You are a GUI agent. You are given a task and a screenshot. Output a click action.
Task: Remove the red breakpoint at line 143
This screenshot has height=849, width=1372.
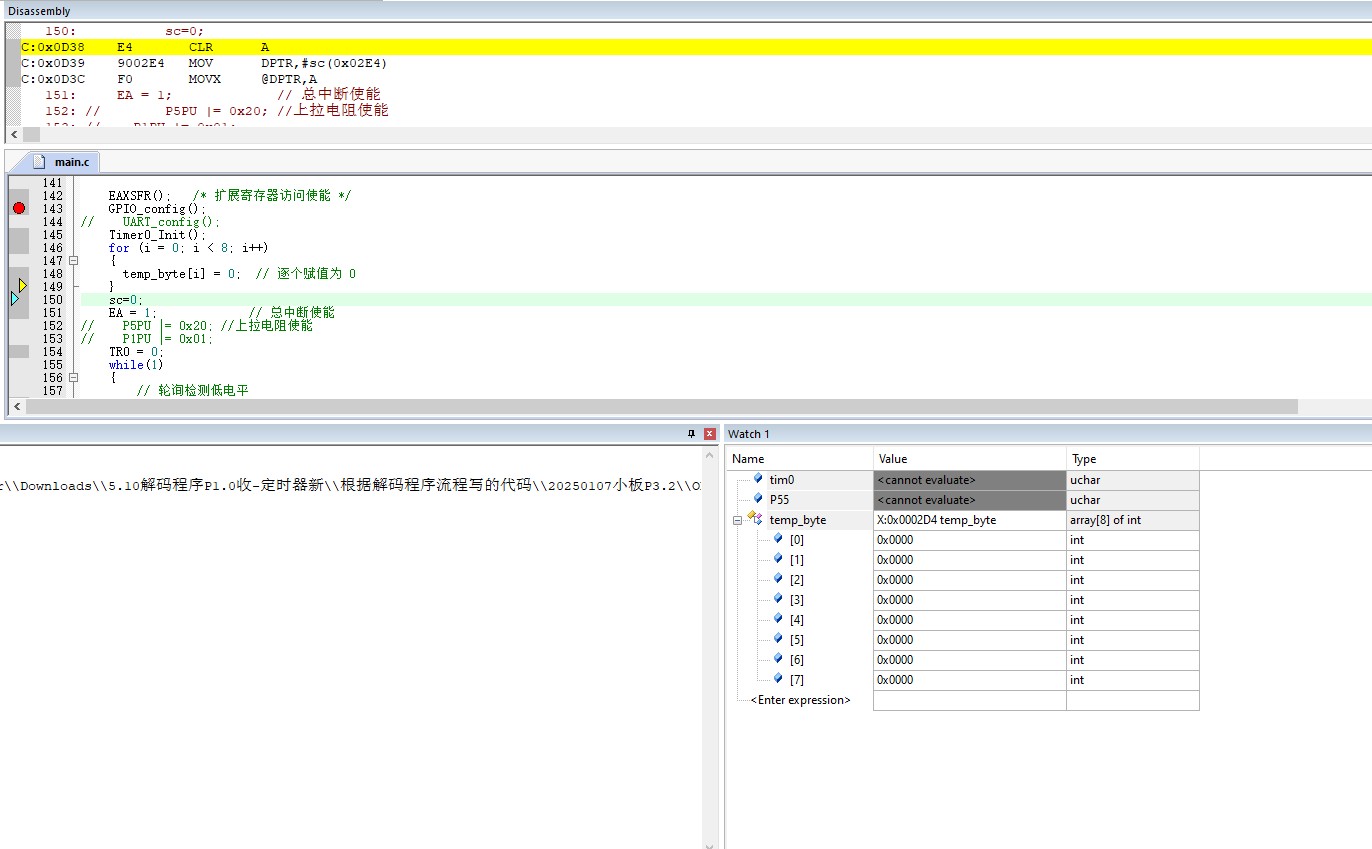19,208
